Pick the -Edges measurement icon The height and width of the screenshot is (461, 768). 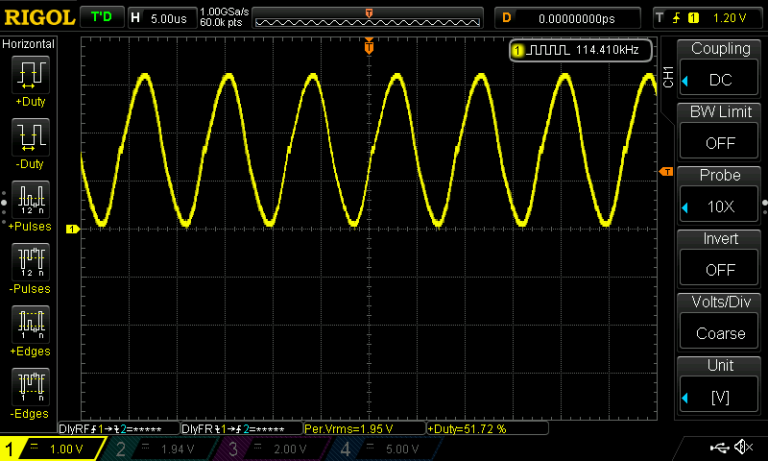(30, 389)
